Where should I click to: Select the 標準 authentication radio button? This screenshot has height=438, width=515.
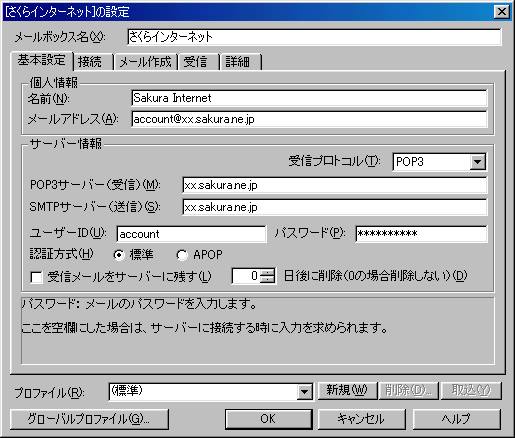click(118, 255)
